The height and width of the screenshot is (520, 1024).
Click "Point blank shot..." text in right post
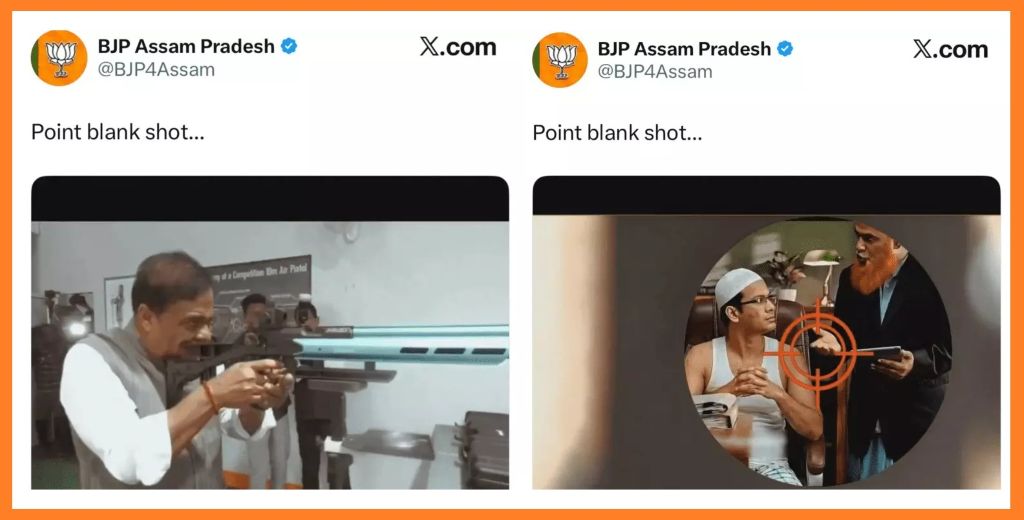617,133
